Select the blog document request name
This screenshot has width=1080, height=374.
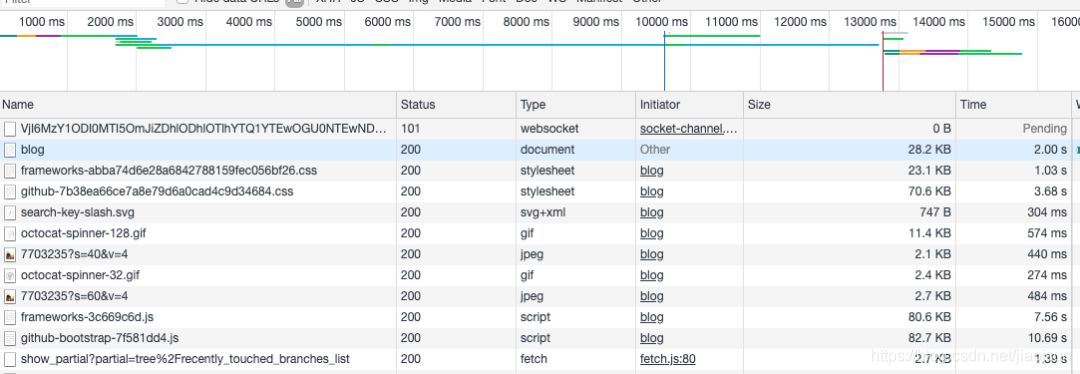pyautogui.click(x=33, y=149)
